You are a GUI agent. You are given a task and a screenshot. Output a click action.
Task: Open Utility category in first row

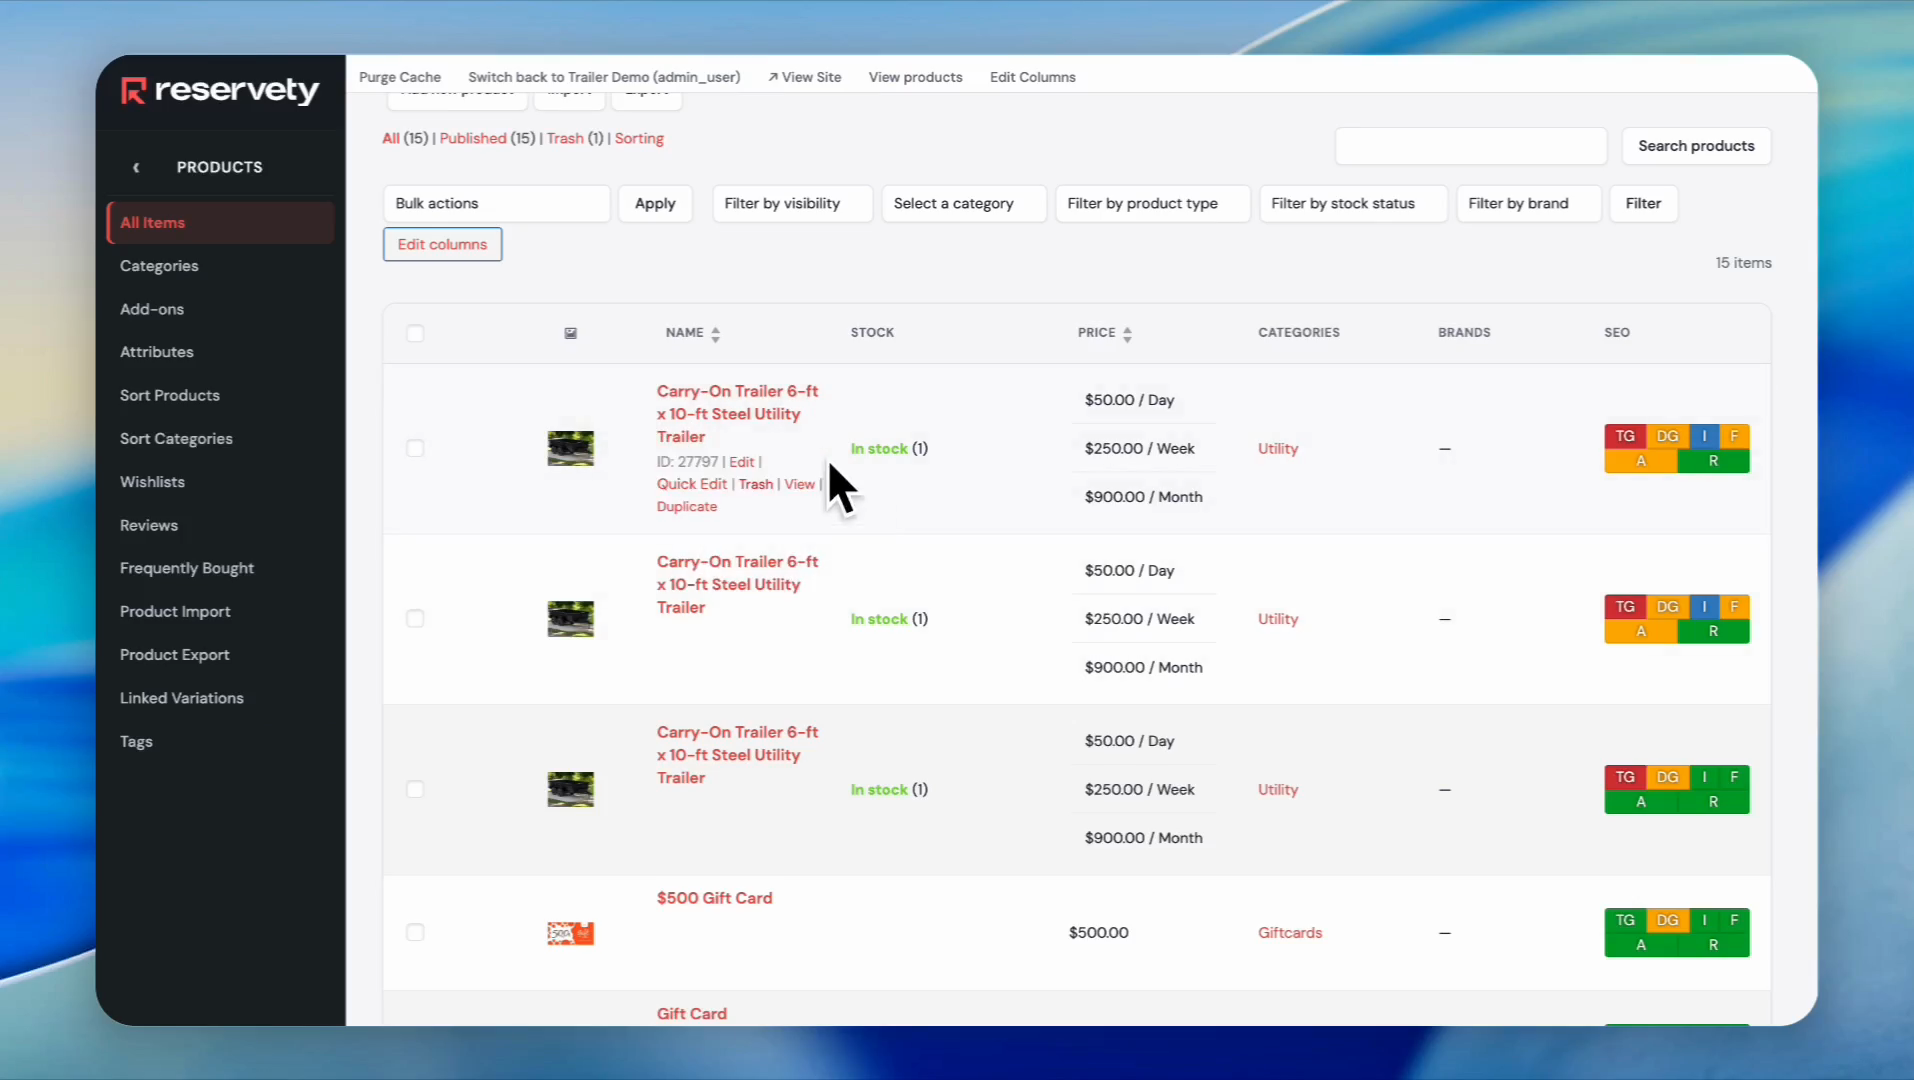(x=1278, y=449)
